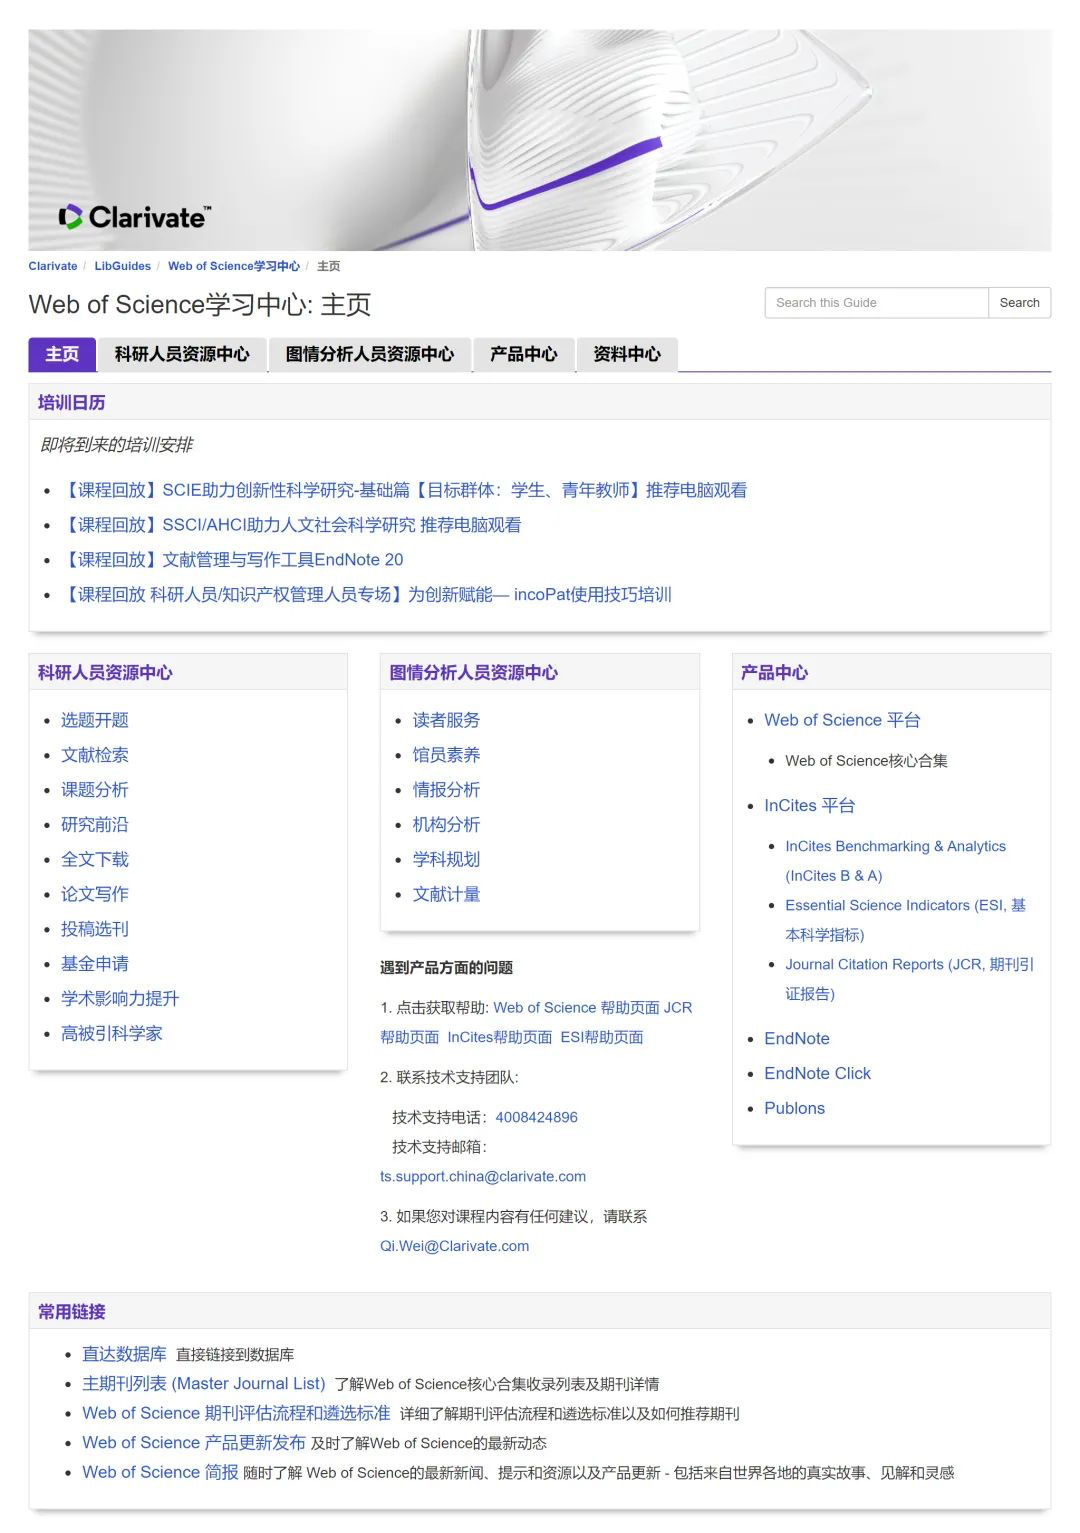Click the Search button
The height and width of the screenshot is (1533, 1080).
tap(1019, 303)
